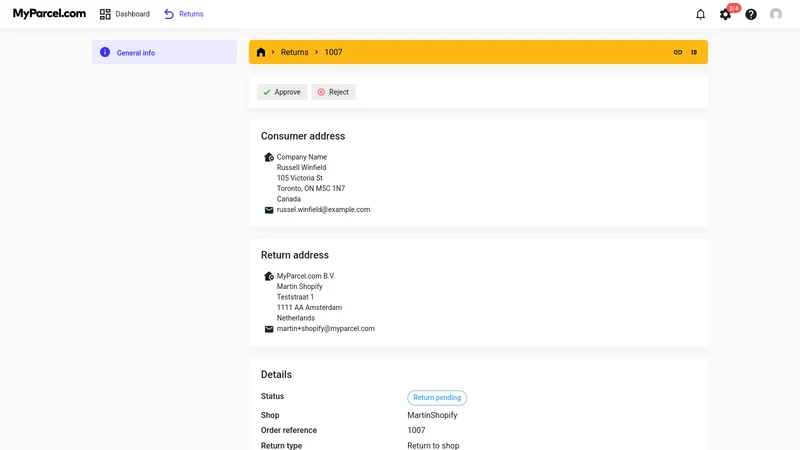Screen dimensions: 800x450
Task: Click the Return pending status badge
Action: (437, 397)
